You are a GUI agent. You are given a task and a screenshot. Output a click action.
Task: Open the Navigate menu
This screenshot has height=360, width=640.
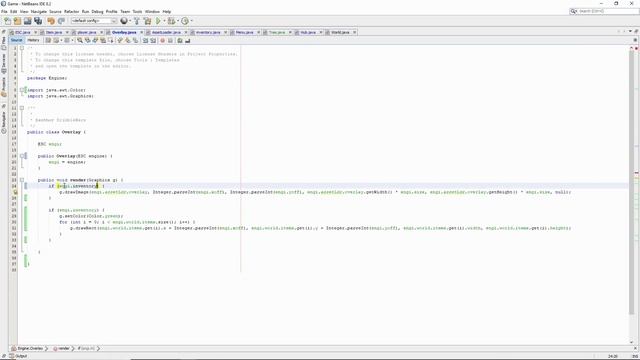[39, 11]
